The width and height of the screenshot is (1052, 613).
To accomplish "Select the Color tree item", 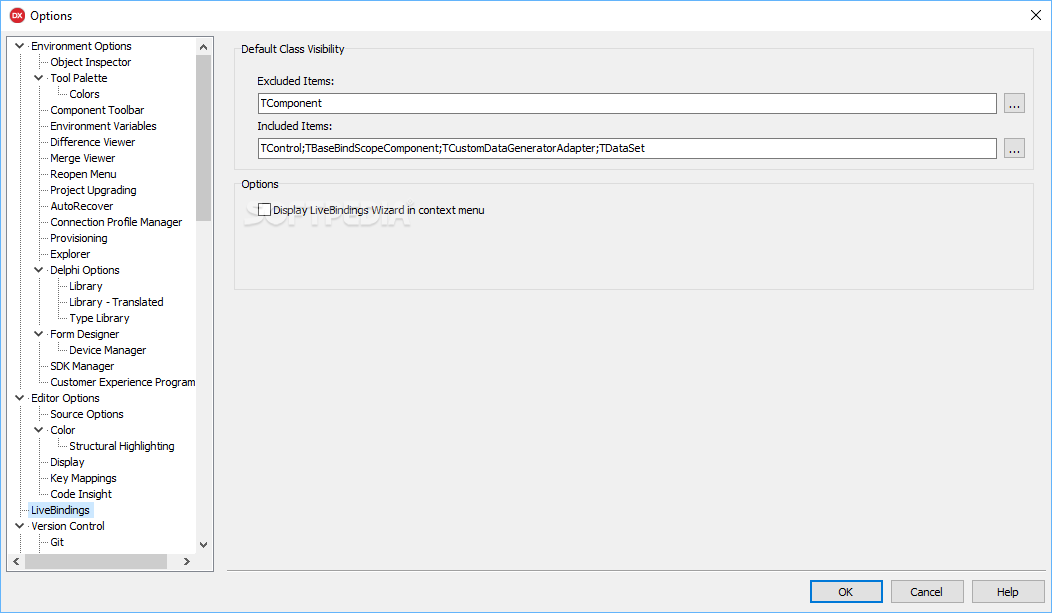I will [x=62, y=431].
